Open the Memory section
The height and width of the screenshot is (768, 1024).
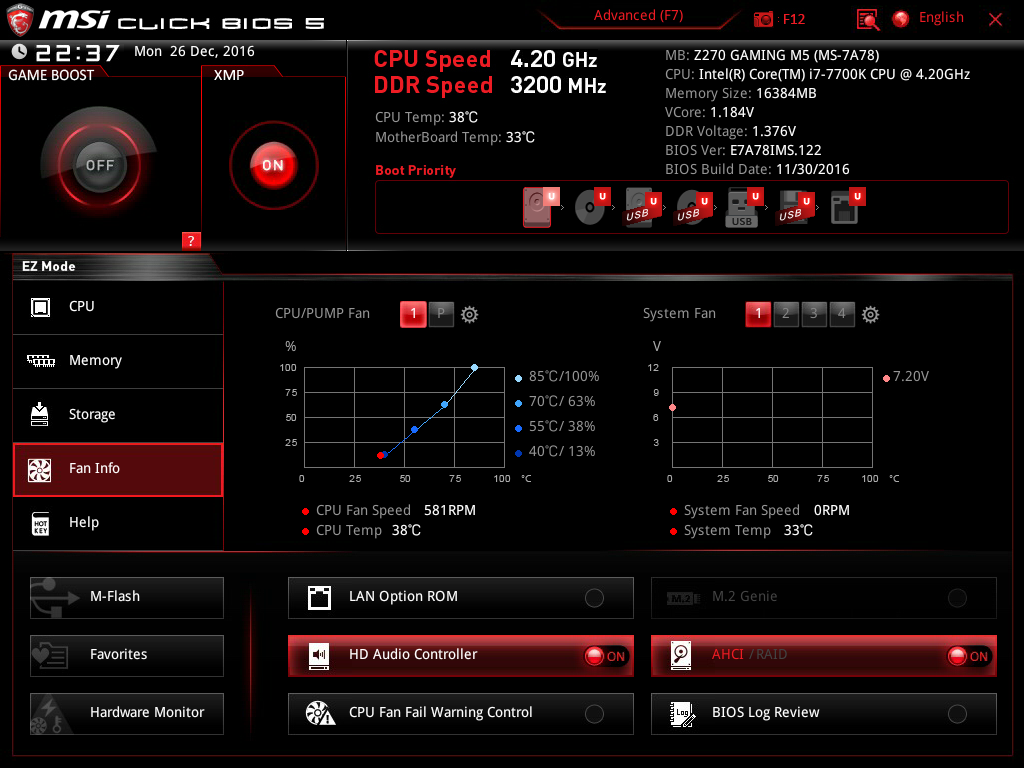coord(118,361)
